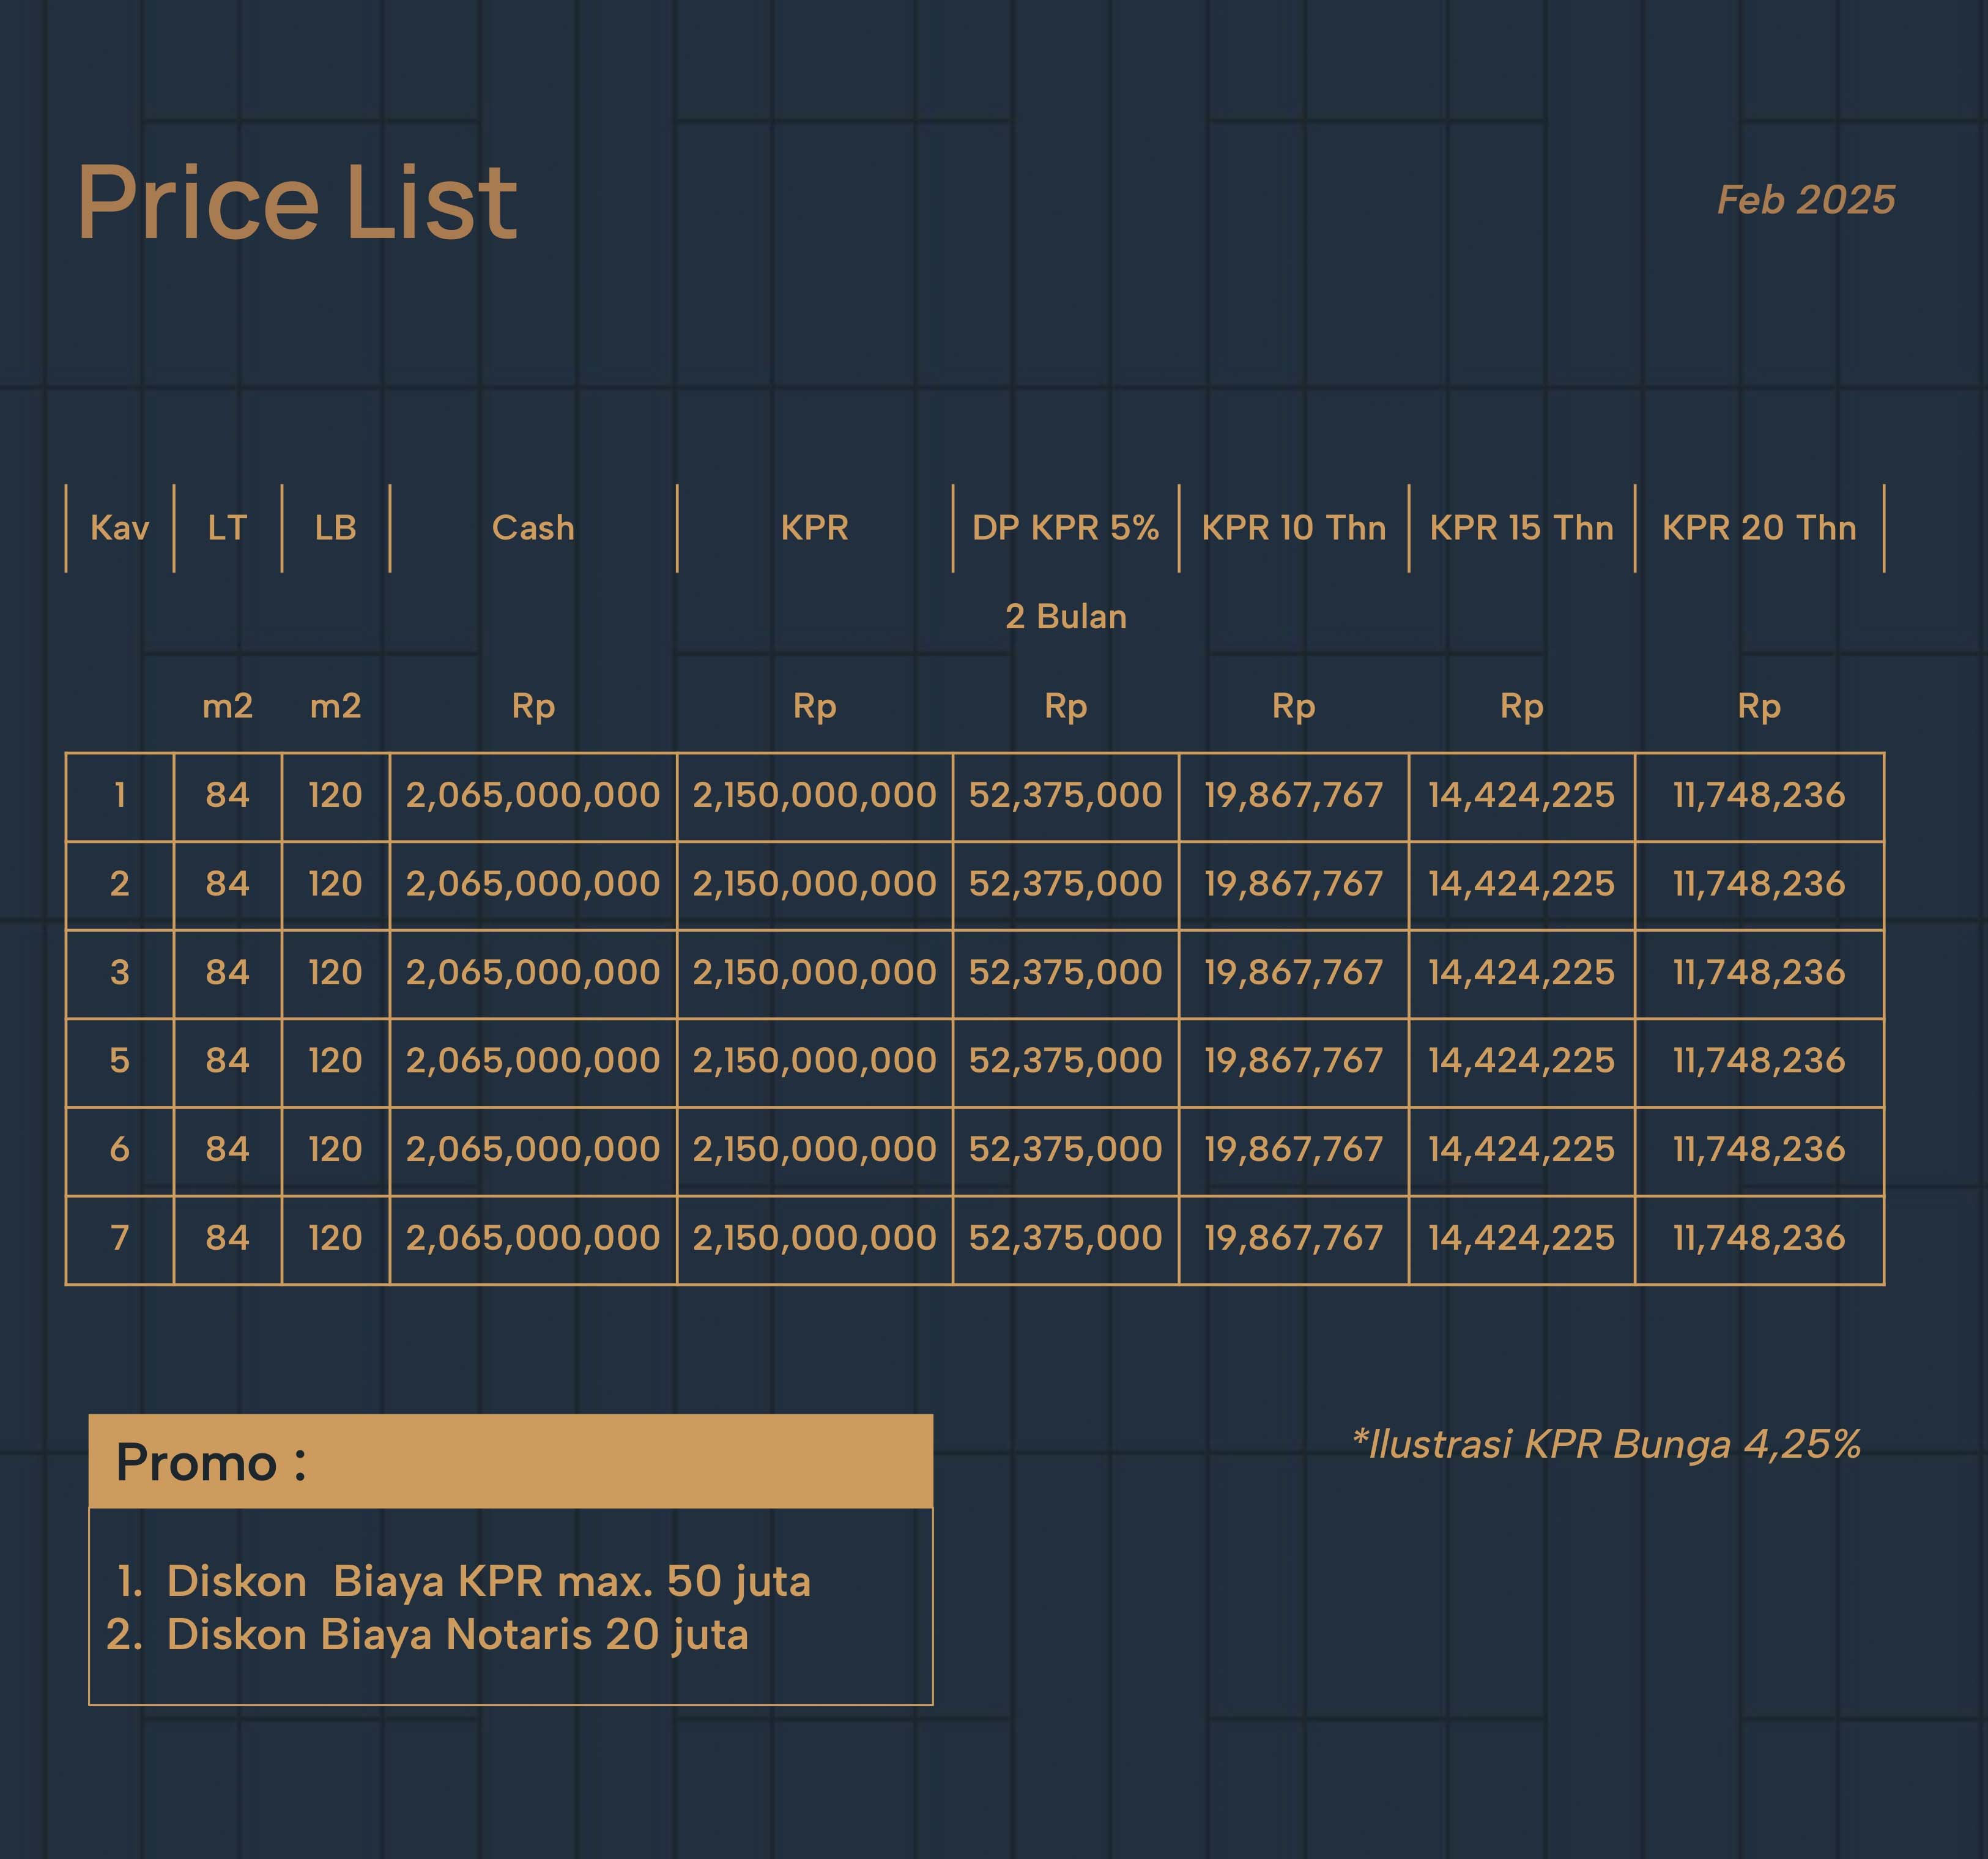The image size is (1988, 1859).
Task: Click the Kav number 7 cell
Action: click(120, 1238)
